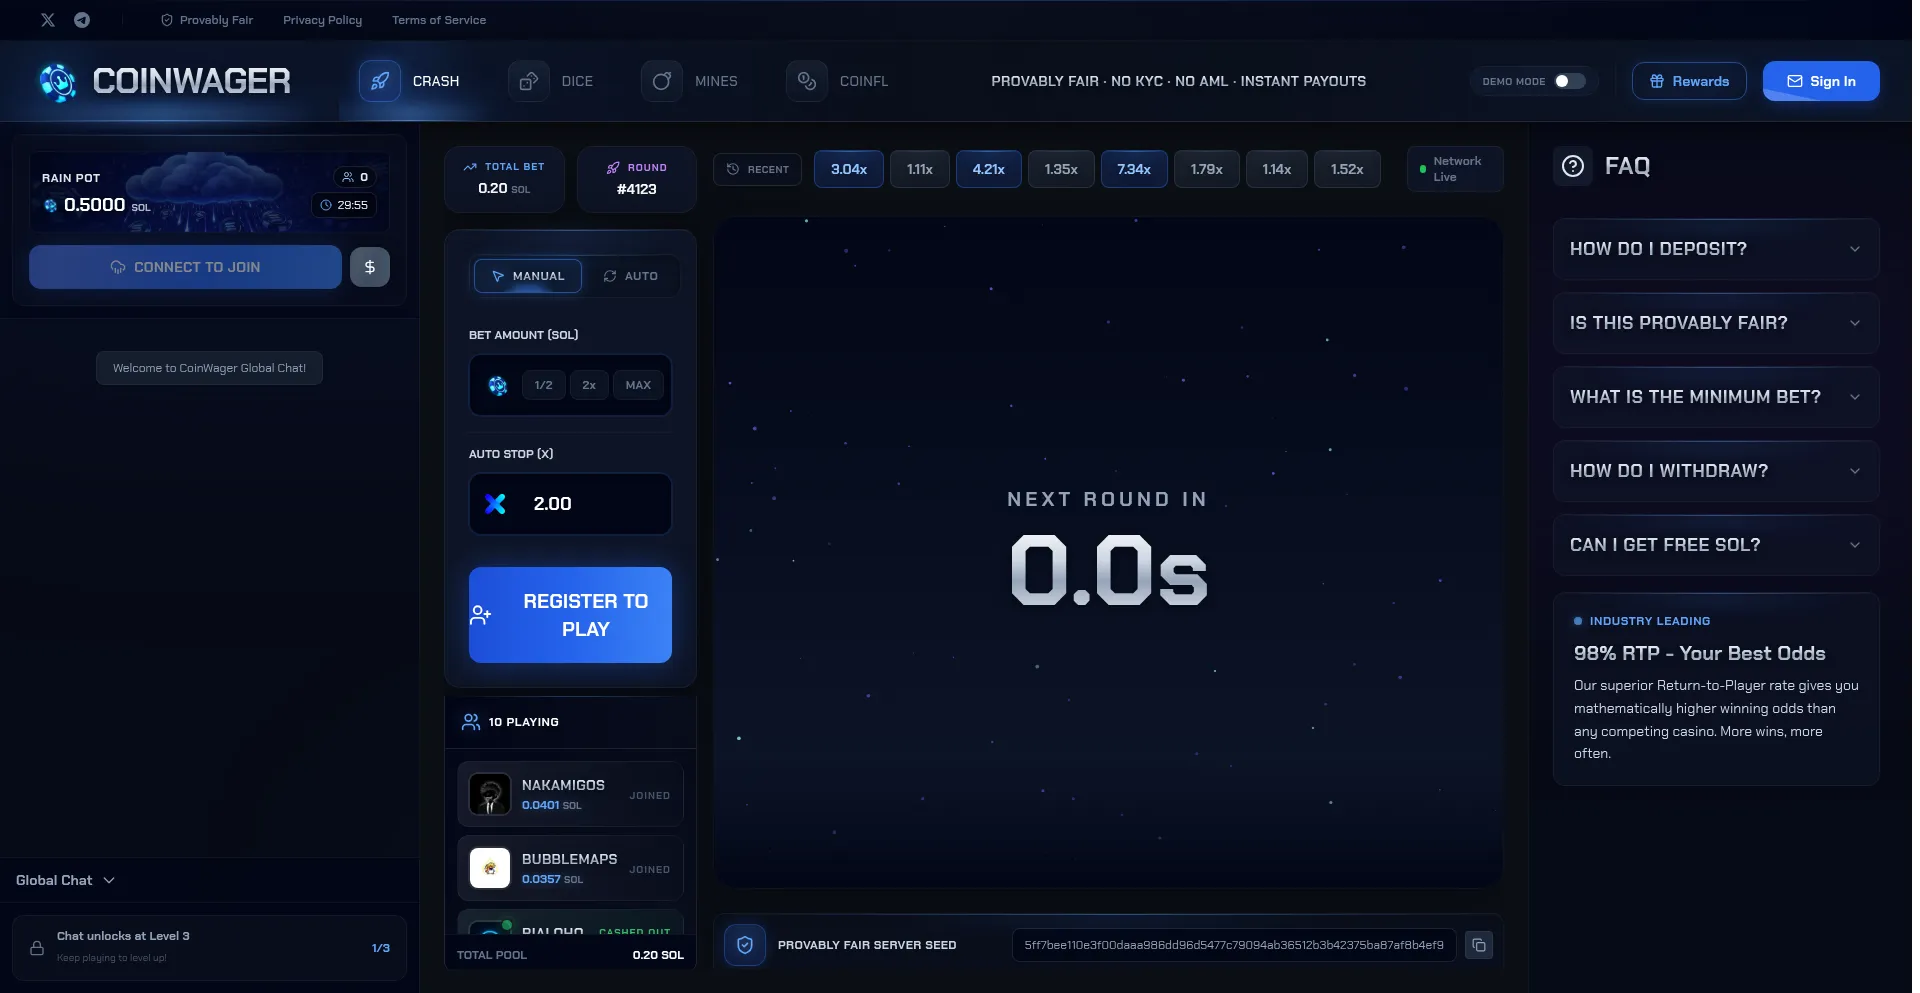This screenshot has width=1920, height=993.
Task: Click the Crash rocket icon
Action: click(x=380, y=81)
